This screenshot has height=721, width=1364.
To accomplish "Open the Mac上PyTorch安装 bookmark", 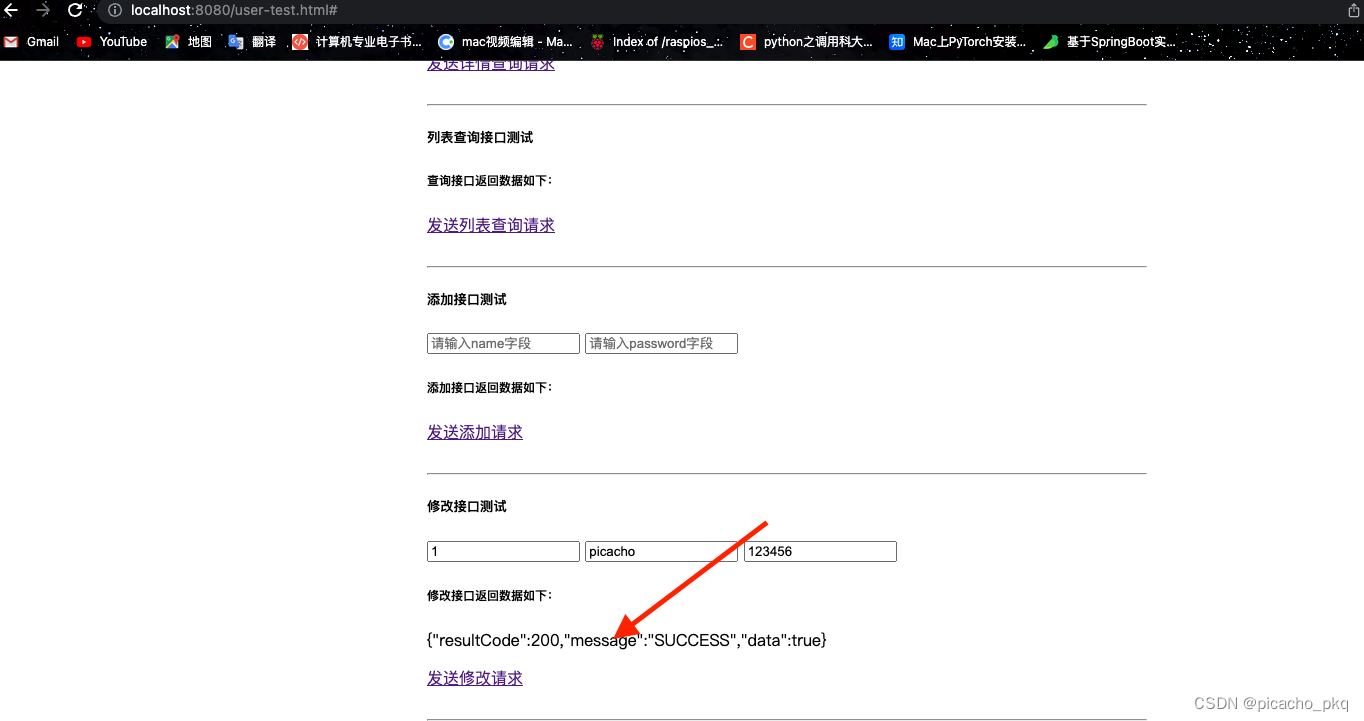I will pos(958,42).
